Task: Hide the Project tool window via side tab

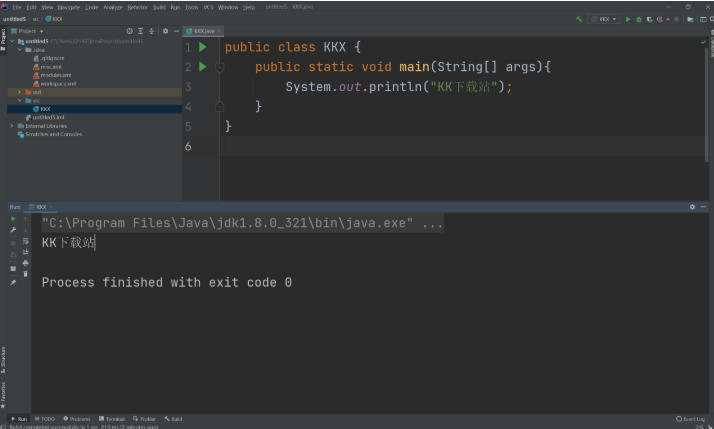Action: [3, 38]
